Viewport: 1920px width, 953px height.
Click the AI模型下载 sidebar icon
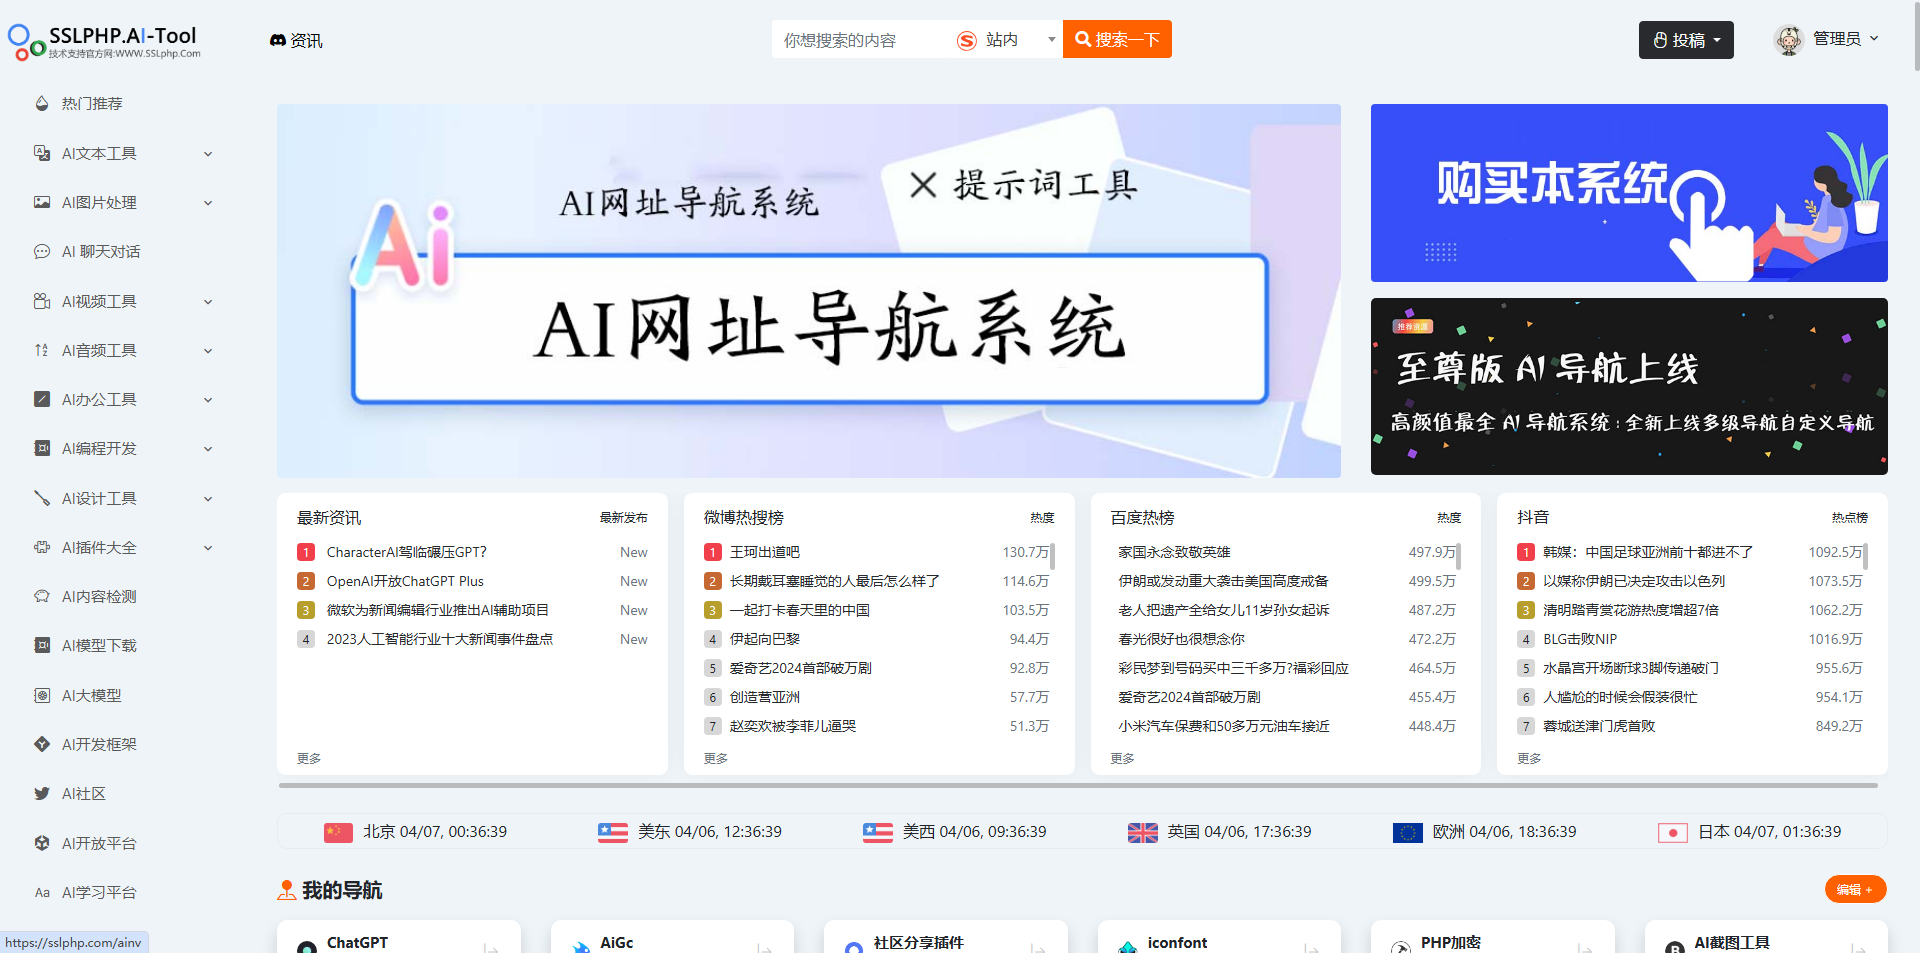pos(42,645)
